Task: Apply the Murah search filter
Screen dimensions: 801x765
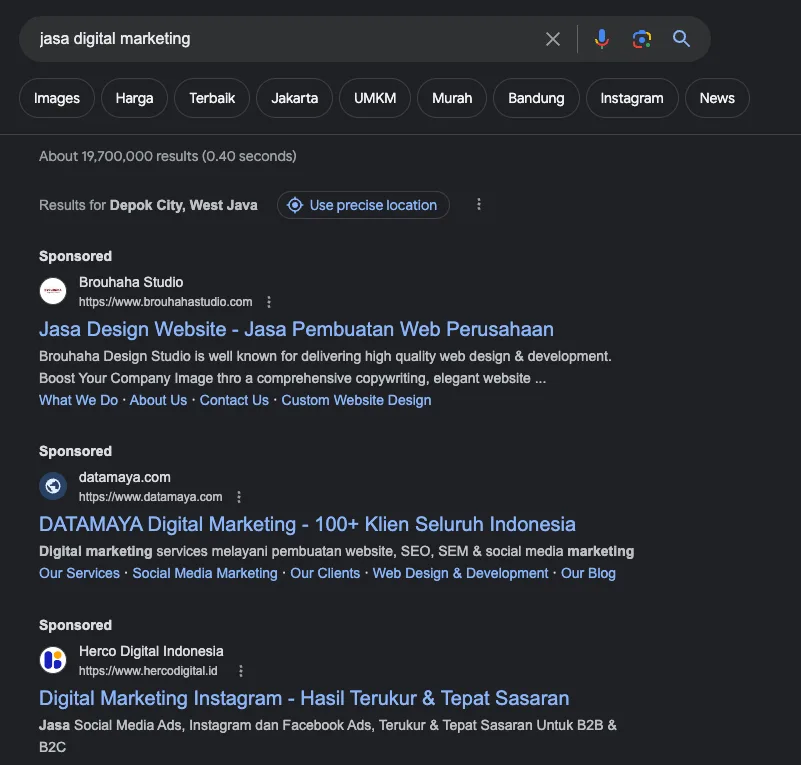Action: tap(451, 98)
